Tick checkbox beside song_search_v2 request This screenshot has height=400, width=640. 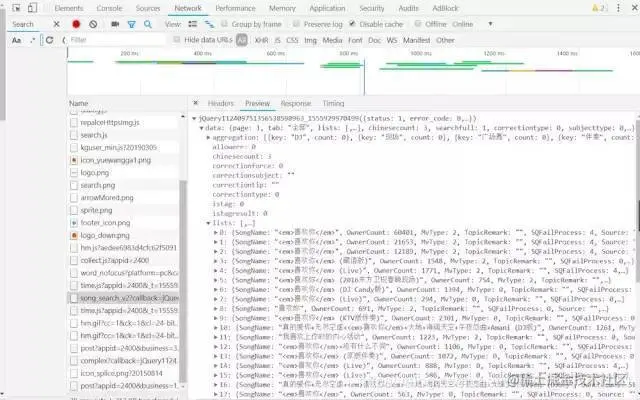click(73, 298)
